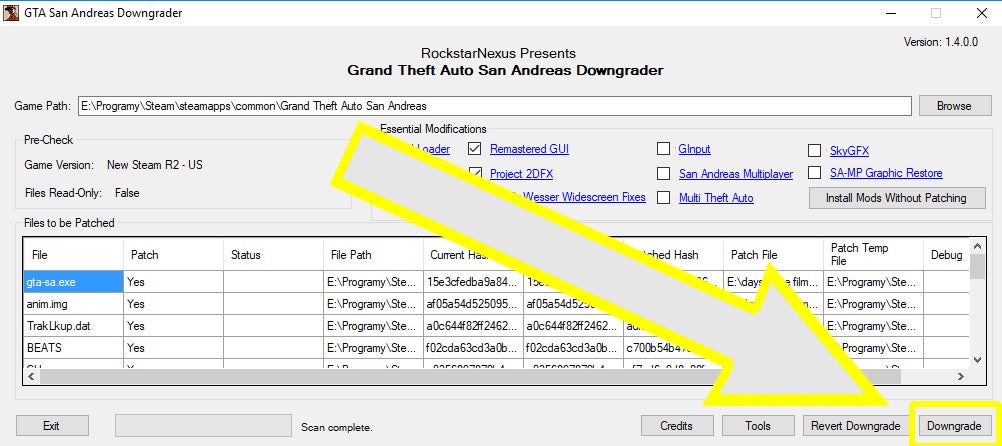
Task: Click the horizontal scrollbar left arrow
Action: (x=31, y=377)
